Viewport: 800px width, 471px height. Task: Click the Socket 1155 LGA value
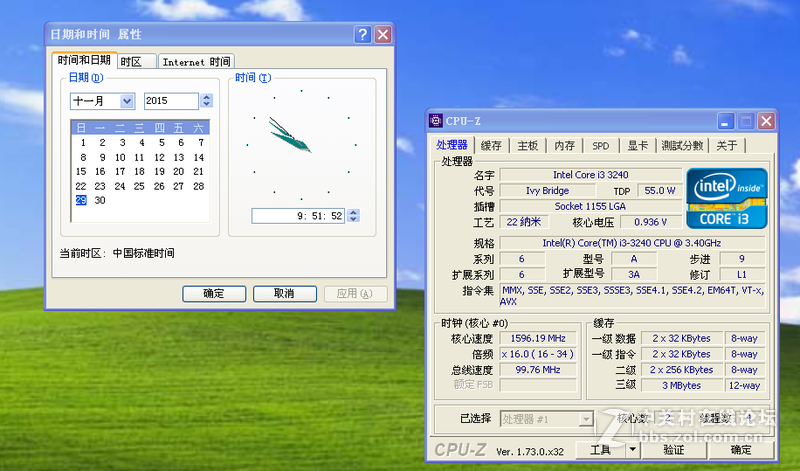(591, 207)
